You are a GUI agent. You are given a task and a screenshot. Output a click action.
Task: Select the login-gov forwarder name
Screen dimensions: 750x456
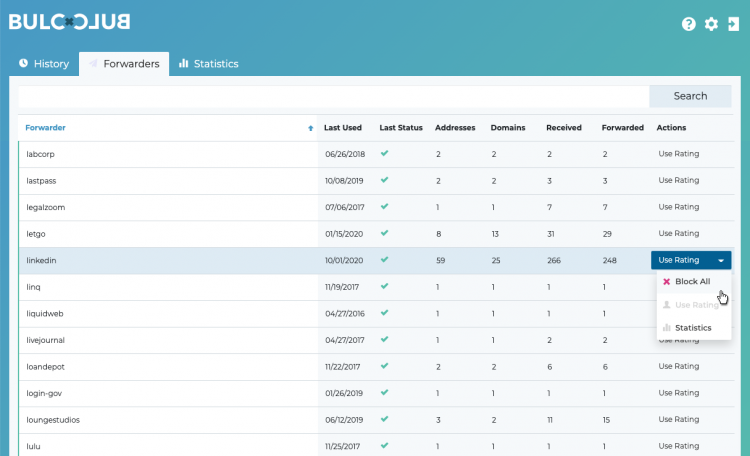click(x=44, y=393)
